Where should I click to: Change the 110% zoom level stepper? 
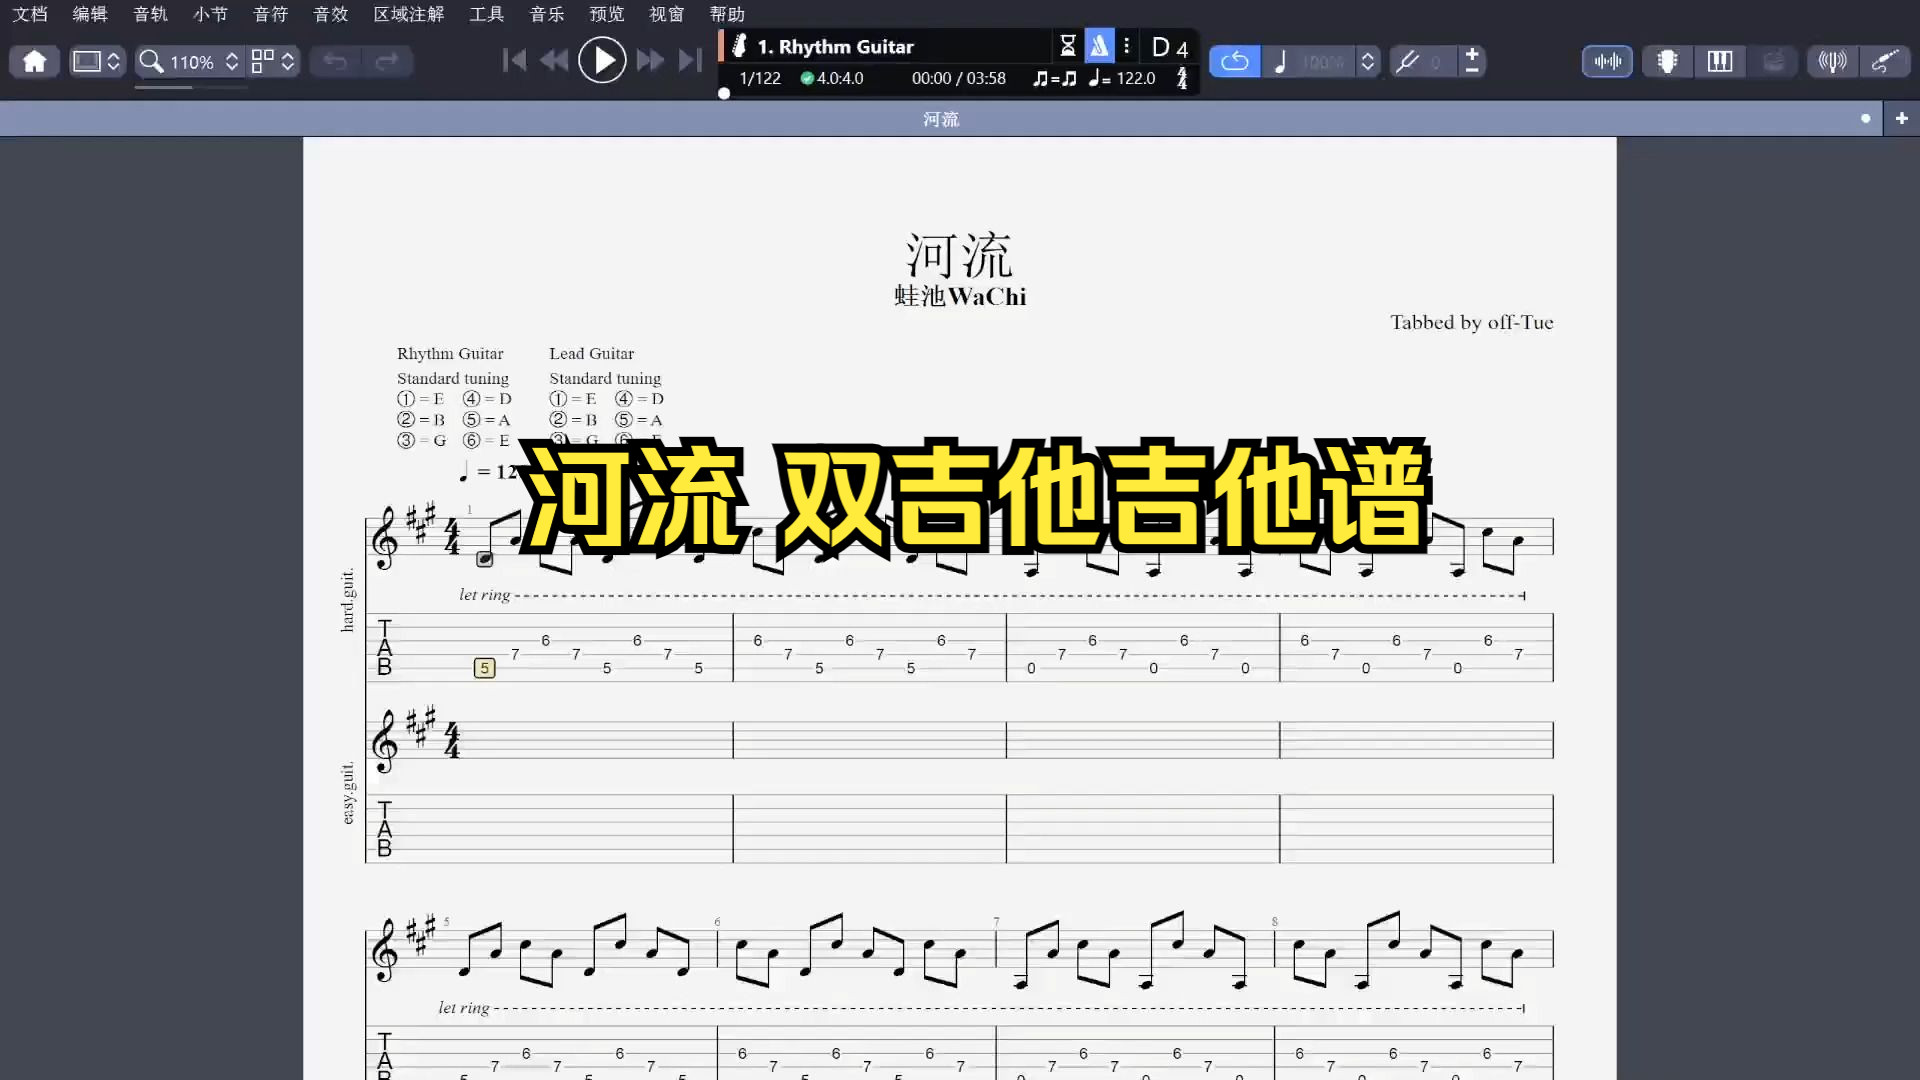click(x=232, y=61)
